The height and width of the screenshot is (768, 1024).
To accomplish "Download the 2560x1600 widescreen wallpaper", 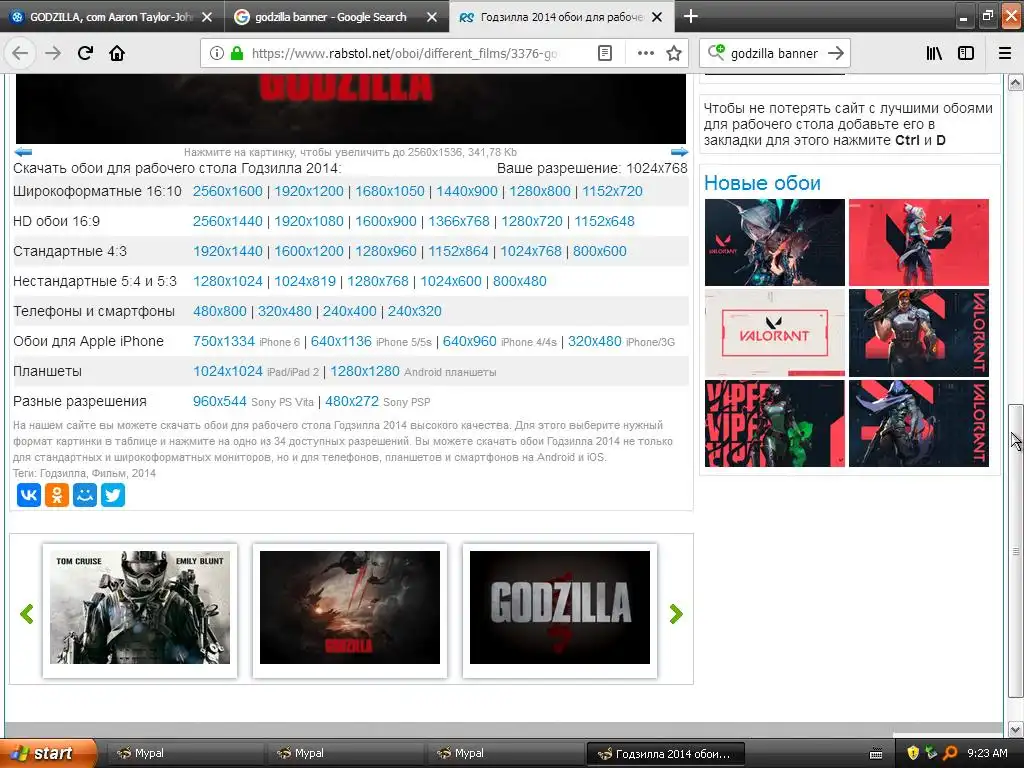I will click(x=227, y=191).
